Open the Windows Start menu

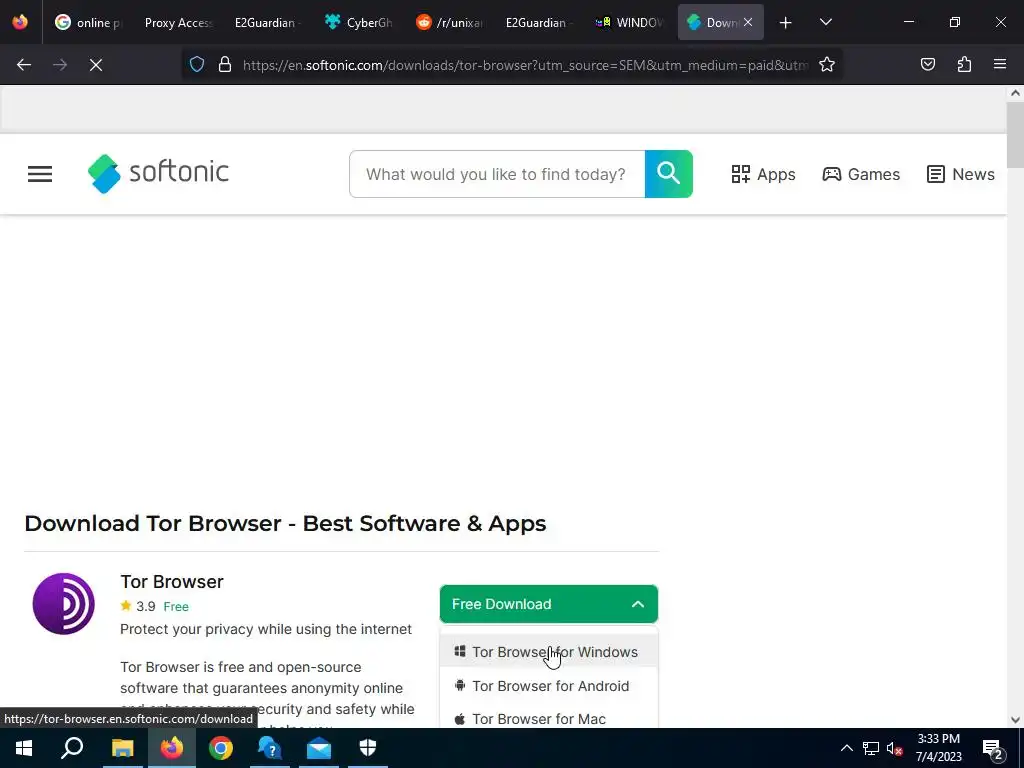click(x=24, y=748)
